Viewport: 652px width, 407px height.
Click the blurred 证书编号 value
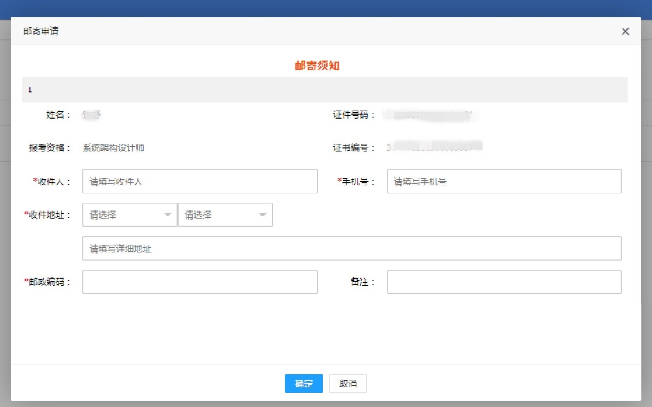tap(435, 147)
